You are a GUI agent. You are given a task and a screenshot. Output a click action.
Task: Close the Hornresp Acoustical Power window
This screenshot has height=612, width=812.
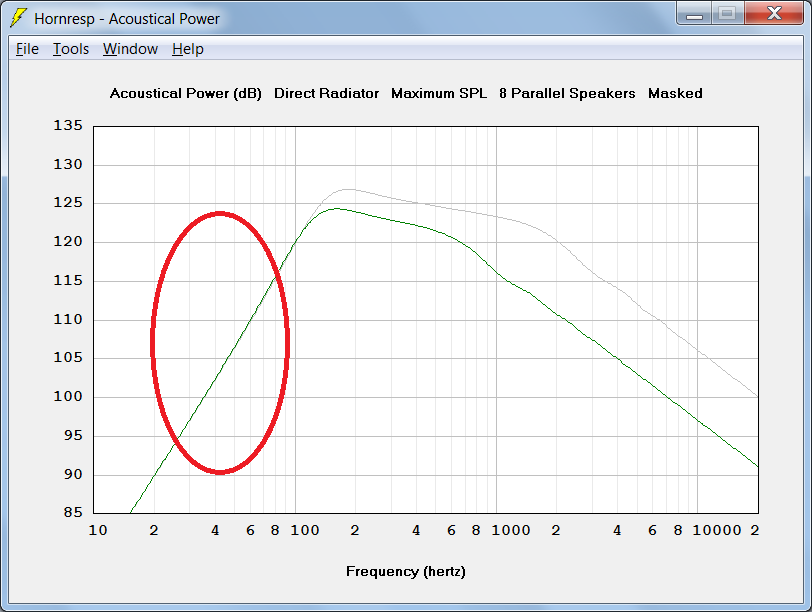pos(774,13)
